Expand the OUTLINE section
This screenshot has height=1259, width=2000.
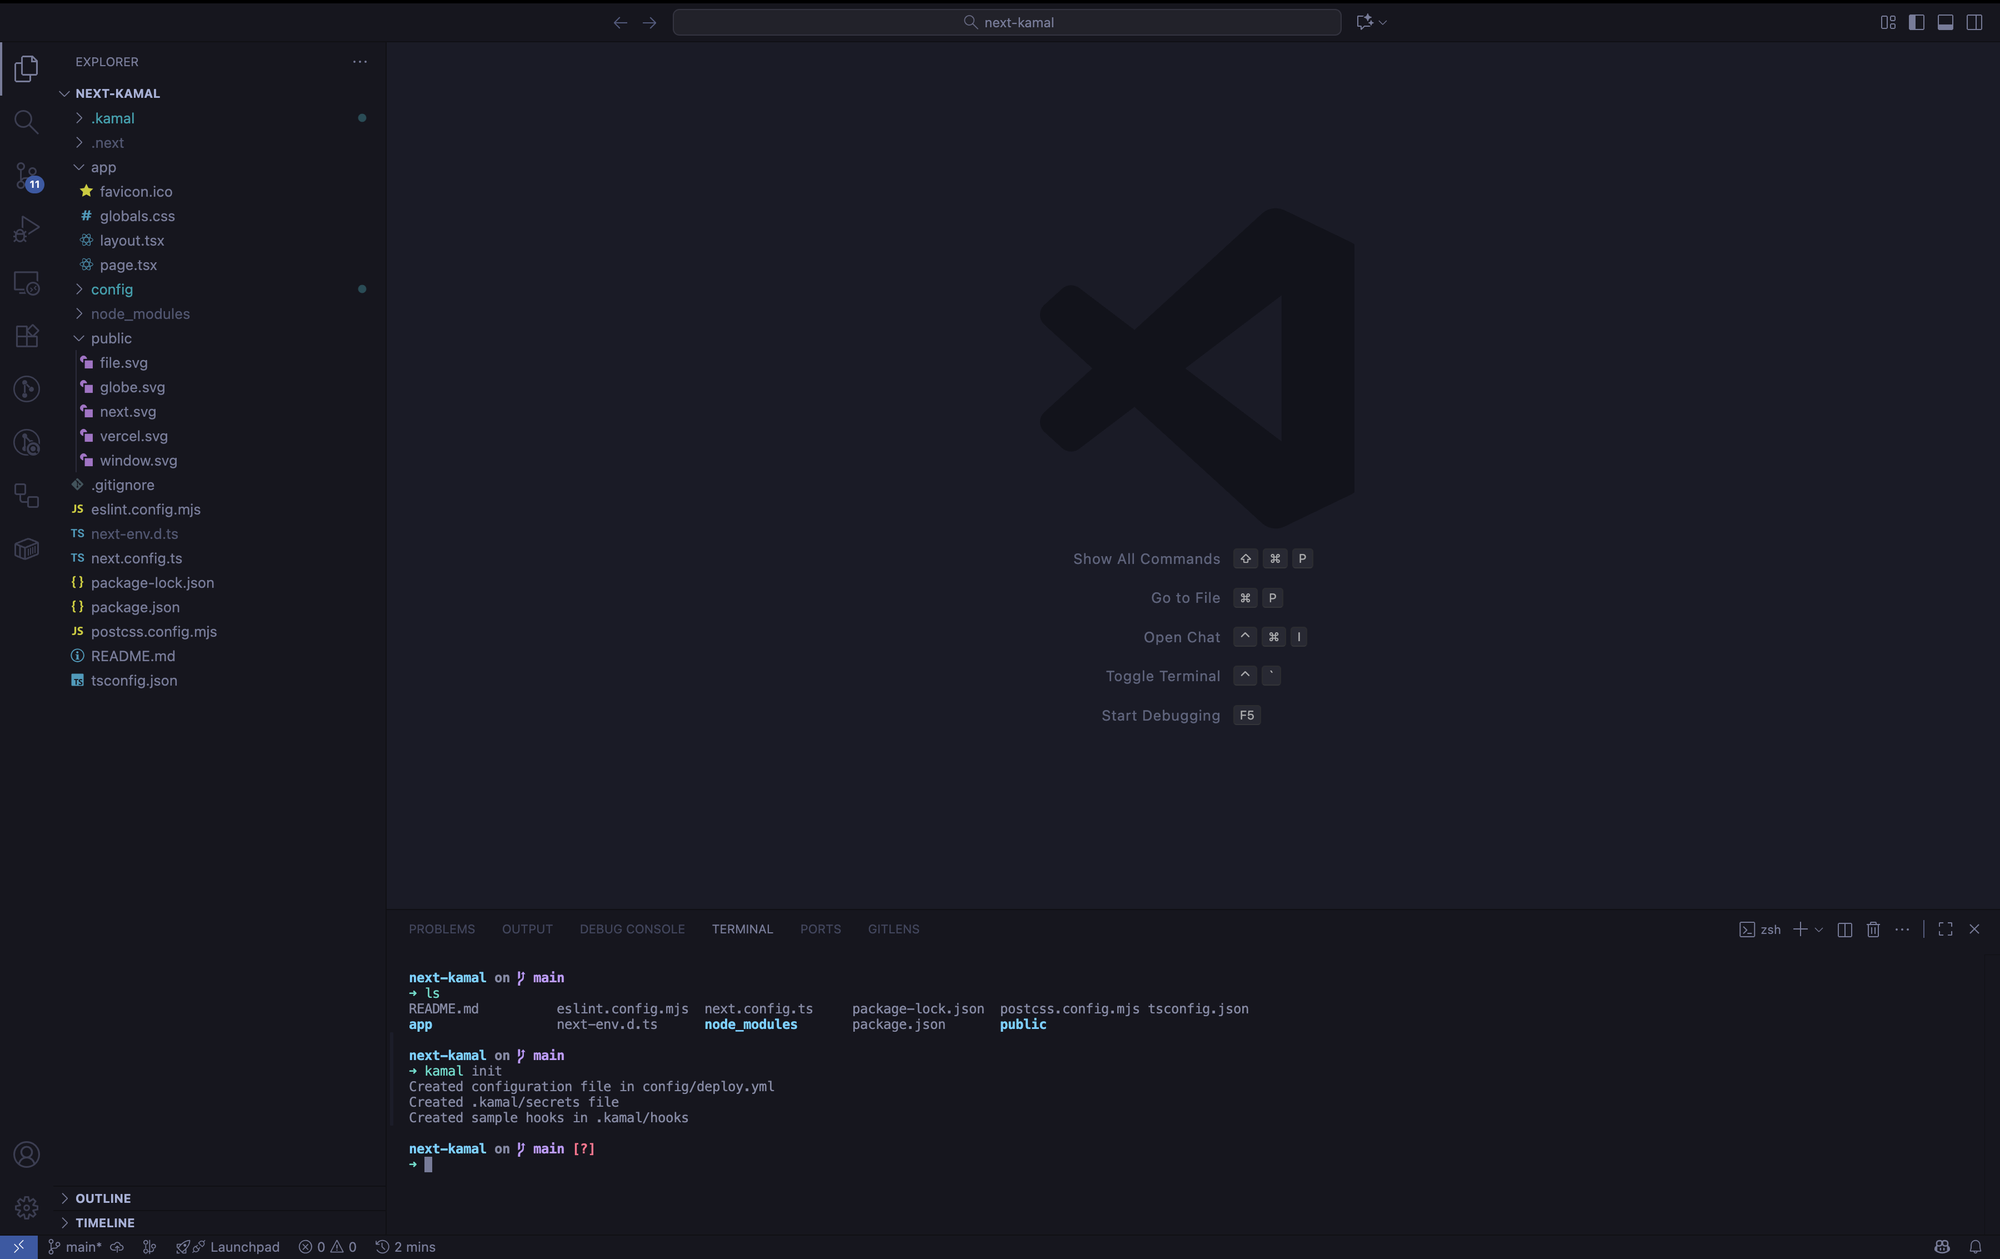102,1198
